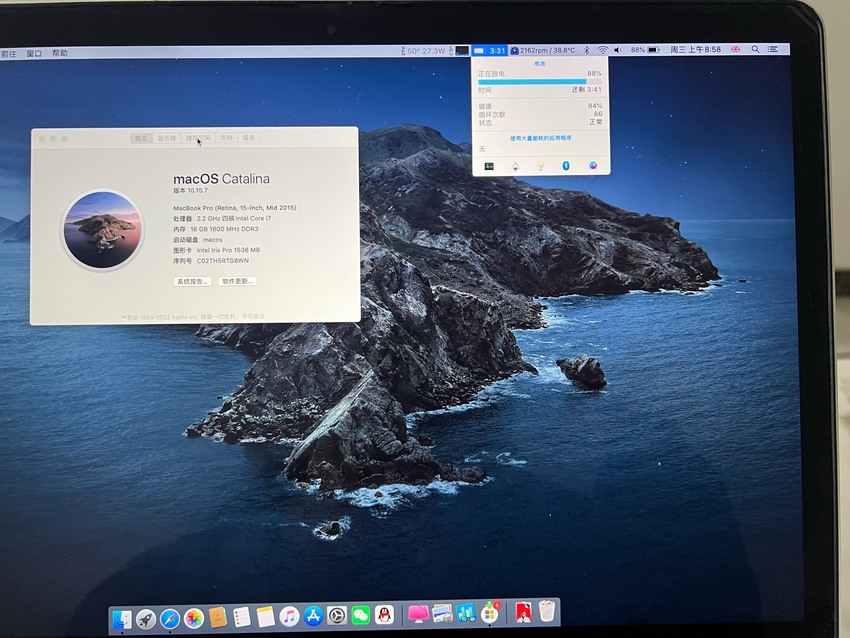Switch to the 显示器 tab
The image size is (850, 638).
[x=166, y=138]
